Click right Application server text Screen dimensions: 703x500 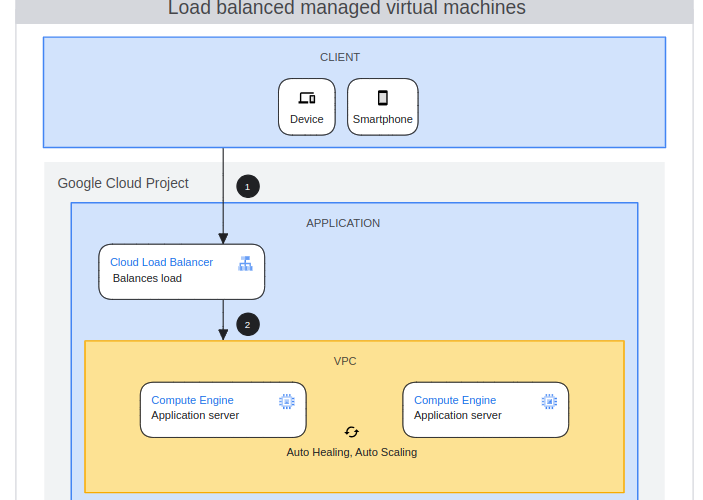[x=458, y=416]
